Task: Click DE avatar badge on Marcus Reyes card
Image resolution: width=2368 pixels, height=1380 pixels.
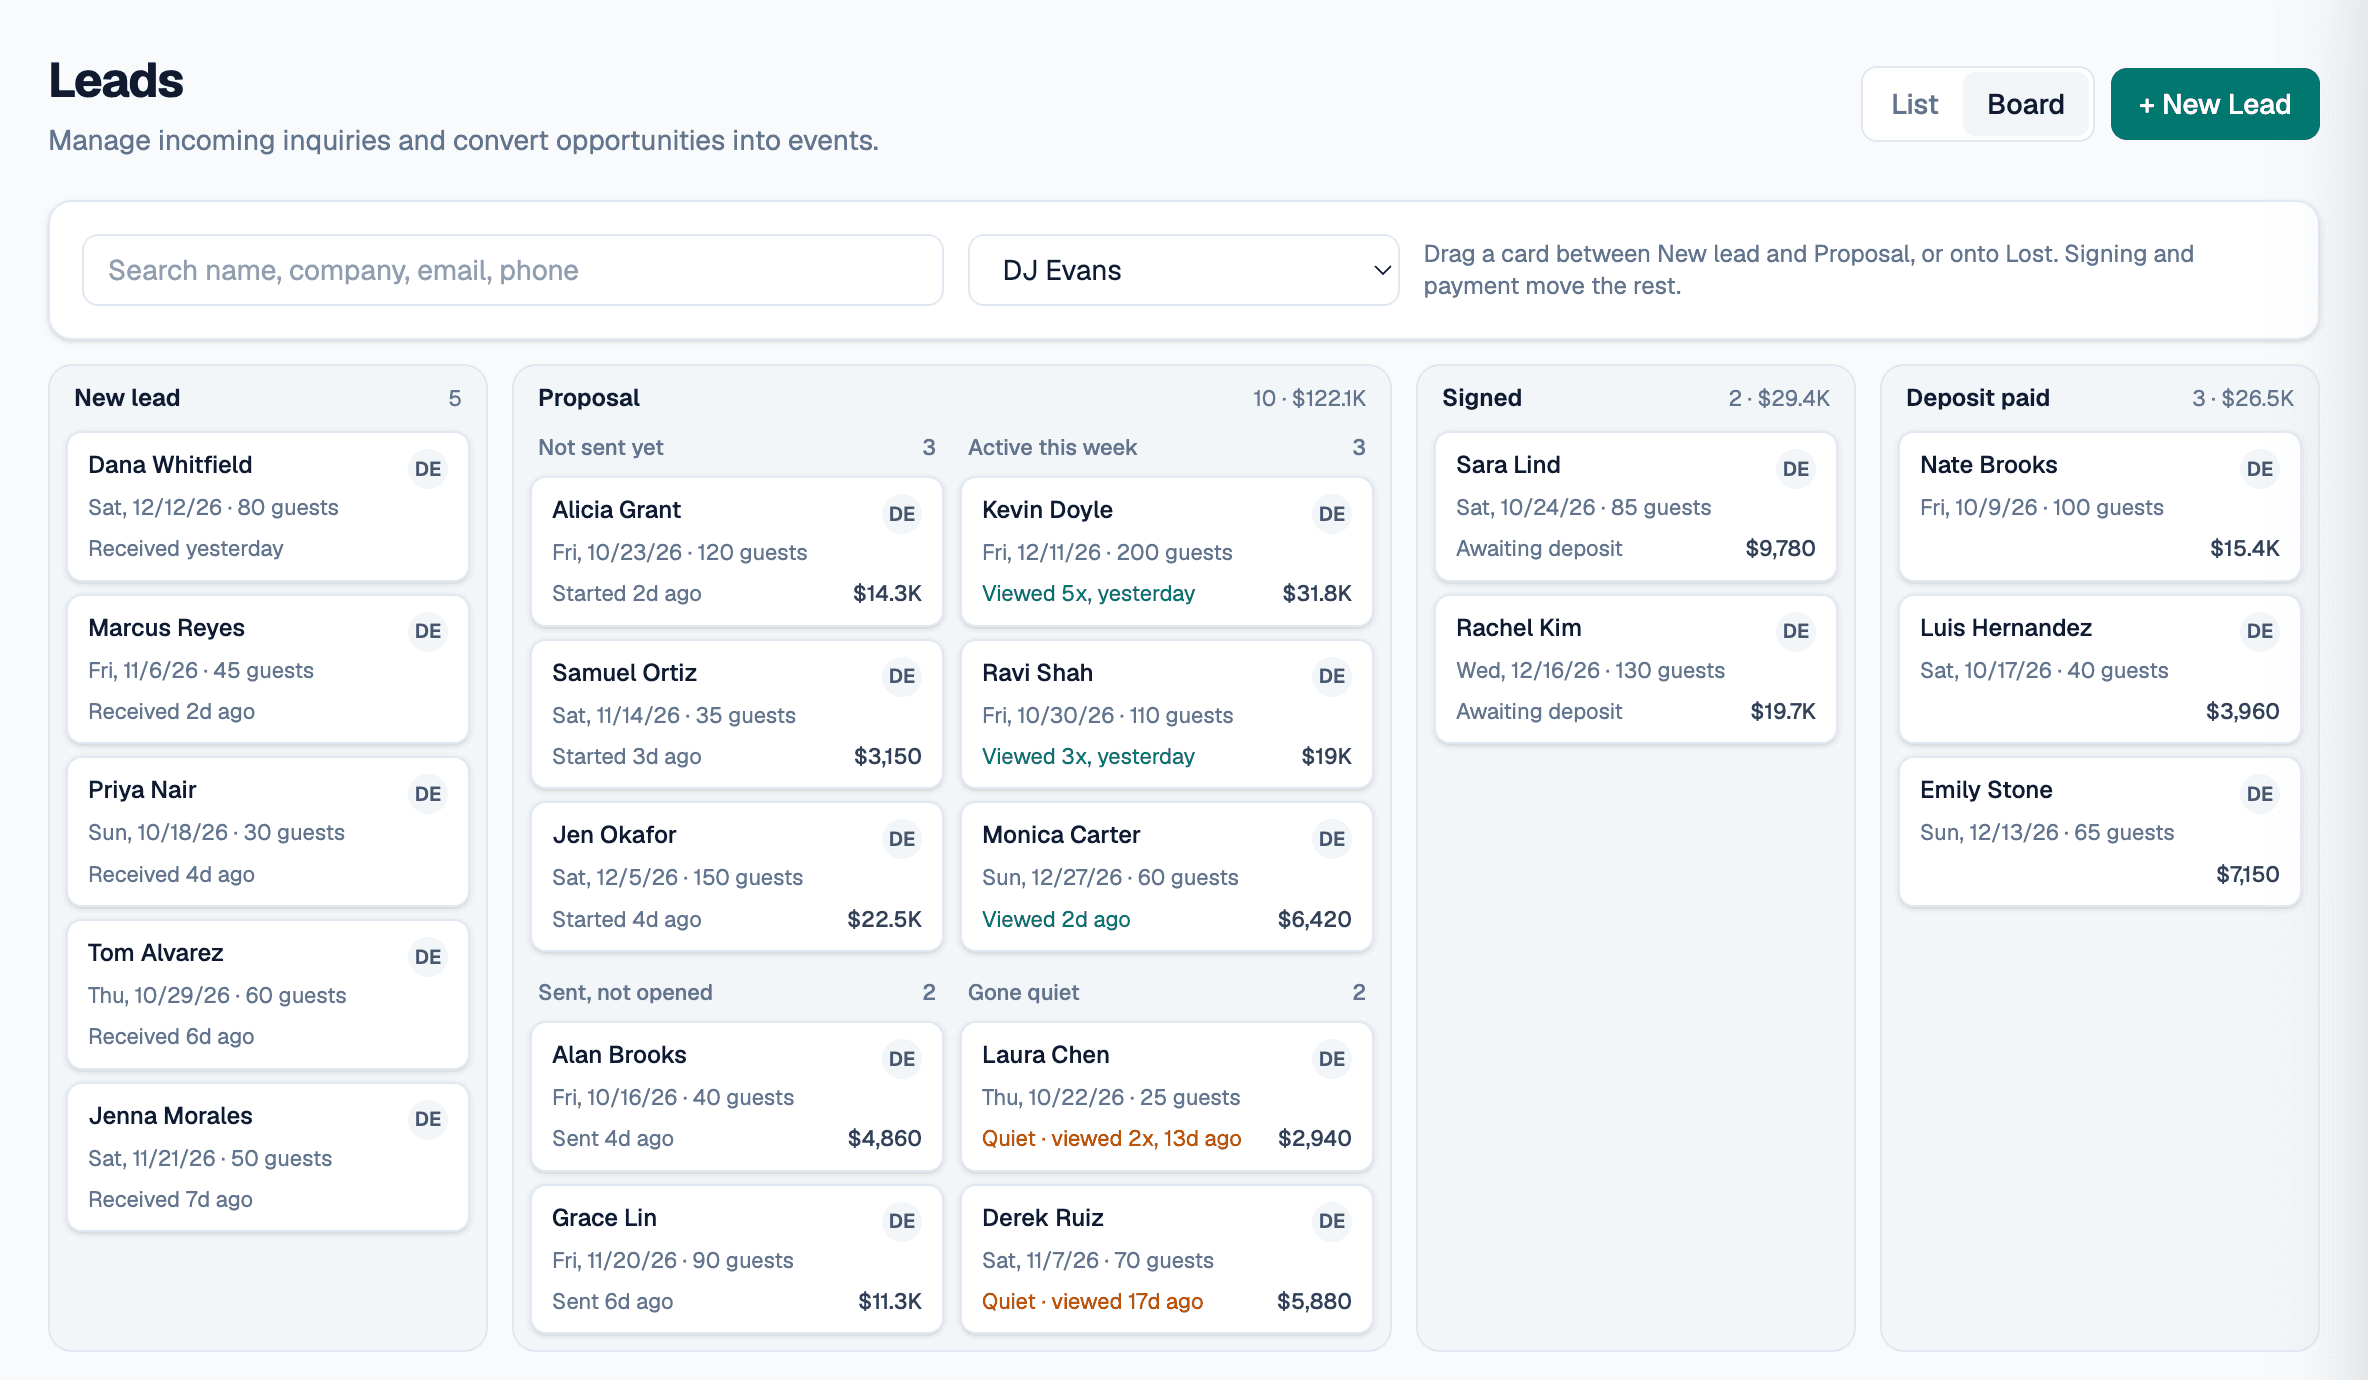Action: 428,631
